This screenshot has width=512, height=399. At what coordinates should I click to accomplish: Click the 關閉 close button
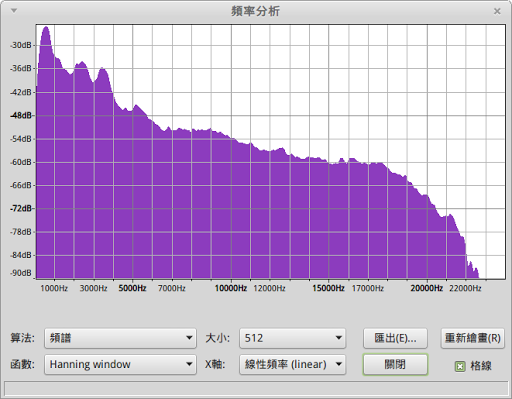tap(395, 364)
